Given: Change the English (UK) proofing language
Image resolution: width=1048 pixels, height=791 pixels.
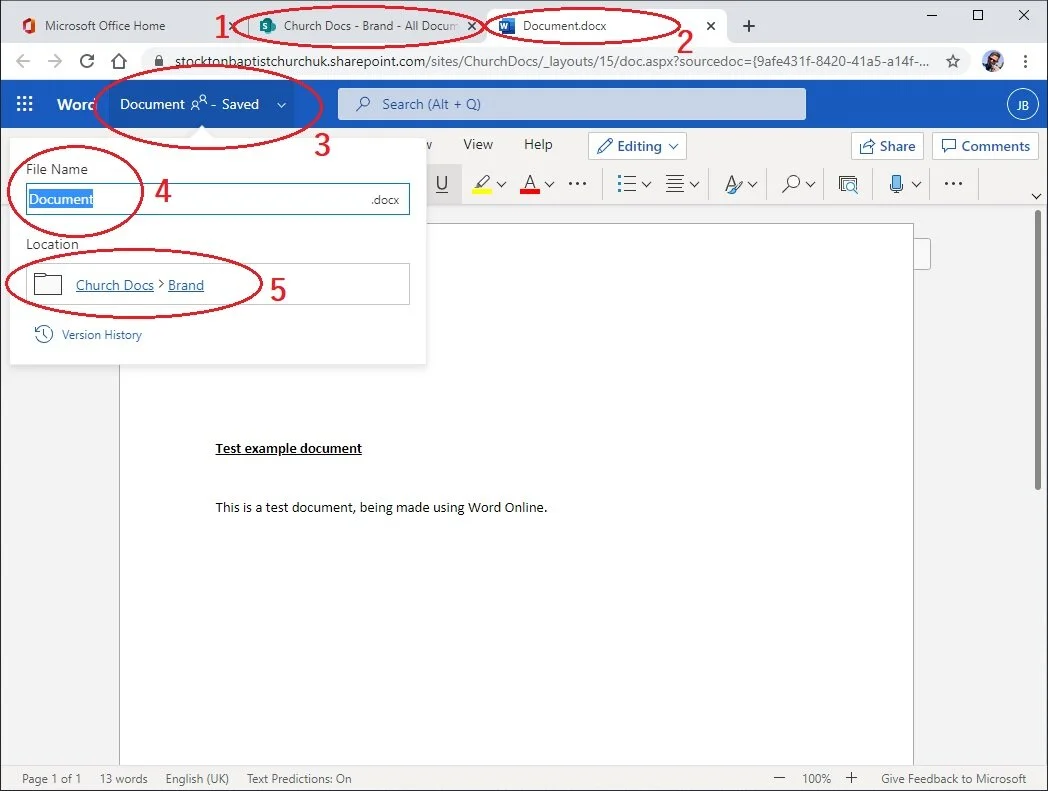Looking at the screenshot, I should [x=197, y=778].
